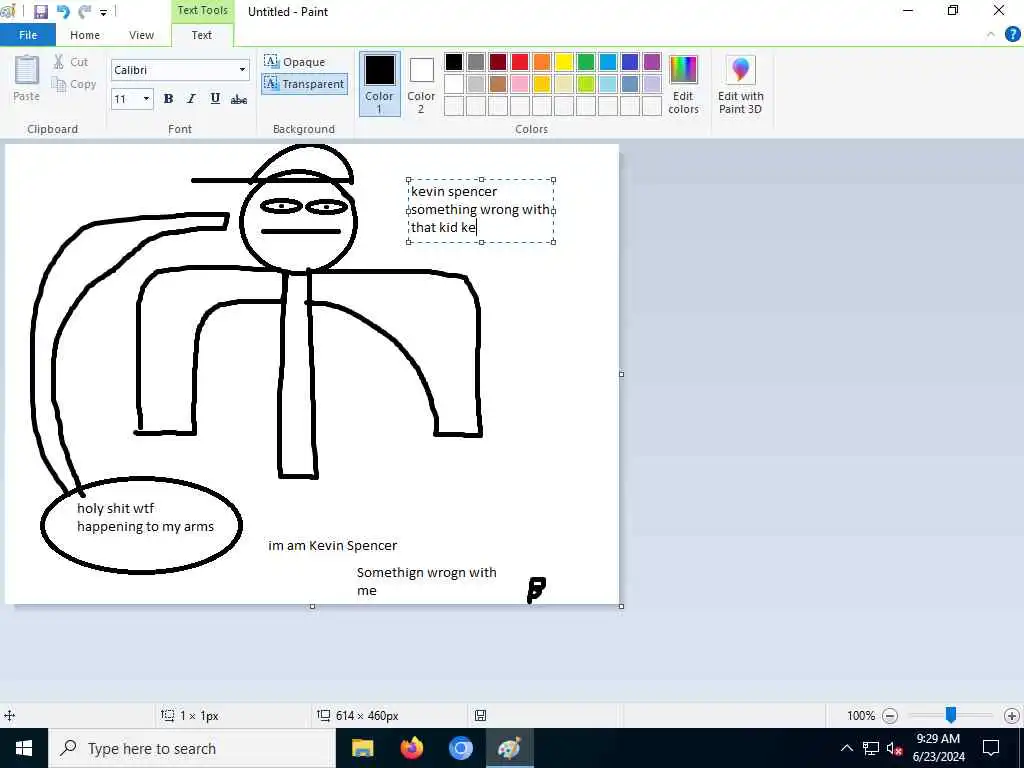This screenshot has width=1024, height=768.
Task: Select Color 1 foreground box
Action: [x=379, y=84]
